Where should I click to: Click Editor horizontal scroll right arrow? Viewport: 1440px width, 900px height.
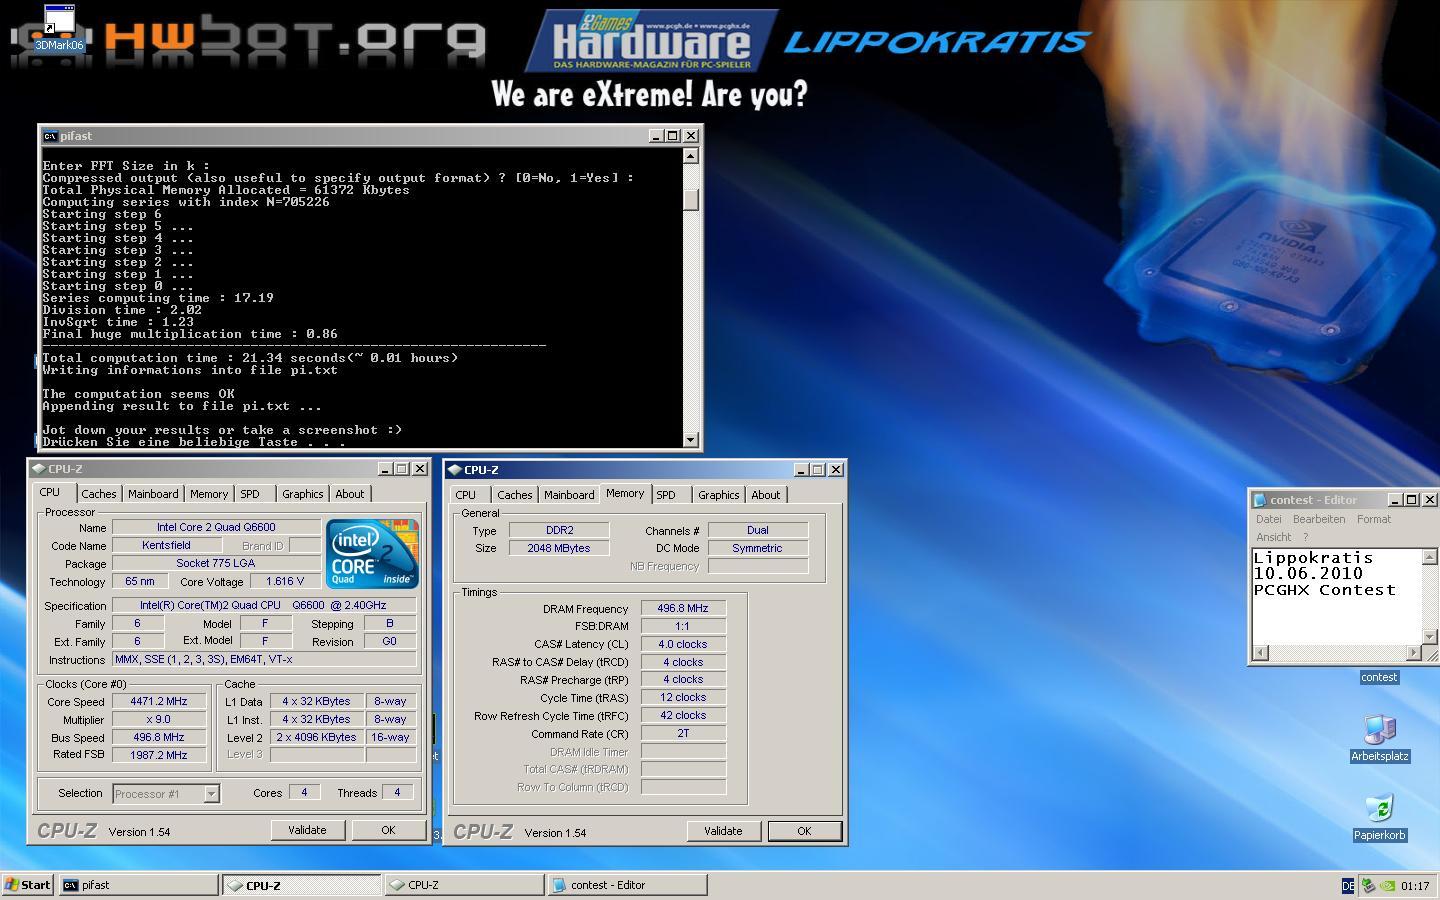(x=1413, y=653)
